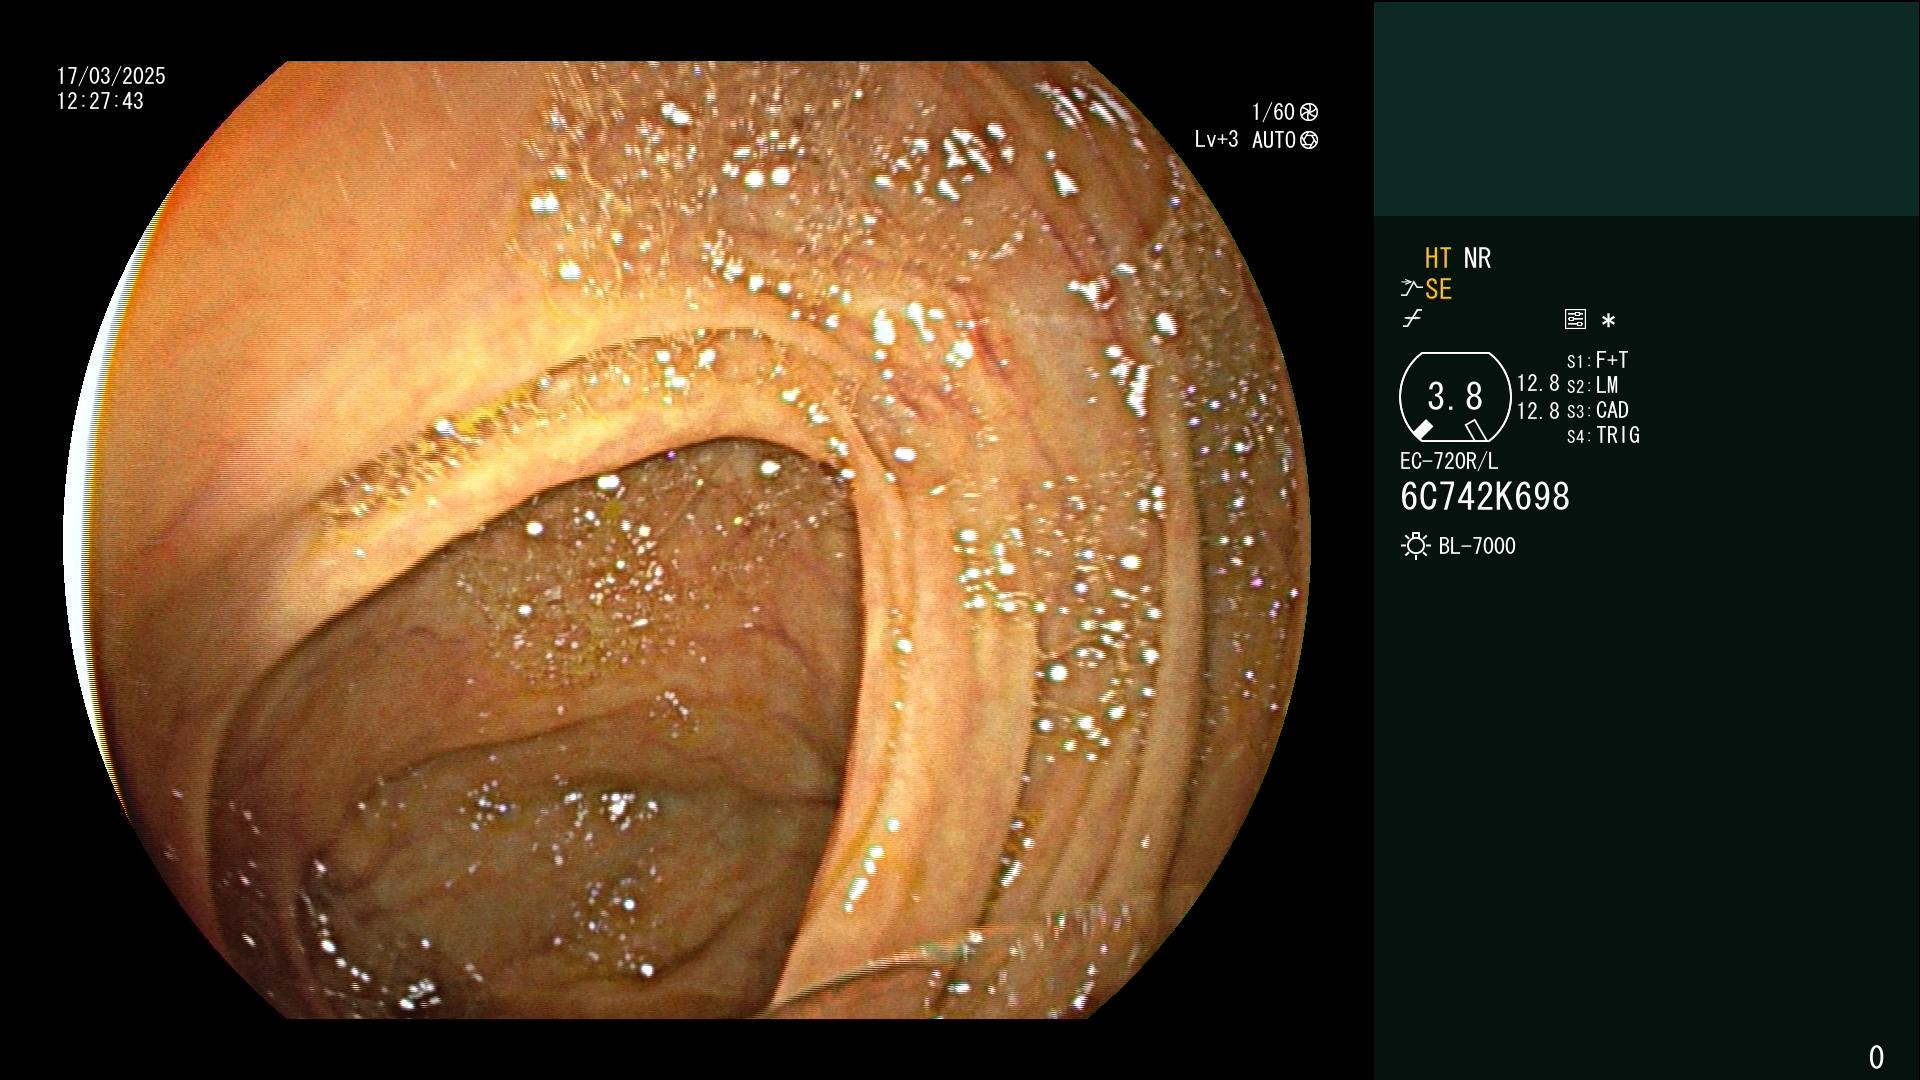Click the tone curve icon below SE
This screenshot has width=1920, height=1080.
pos(1412,319)
